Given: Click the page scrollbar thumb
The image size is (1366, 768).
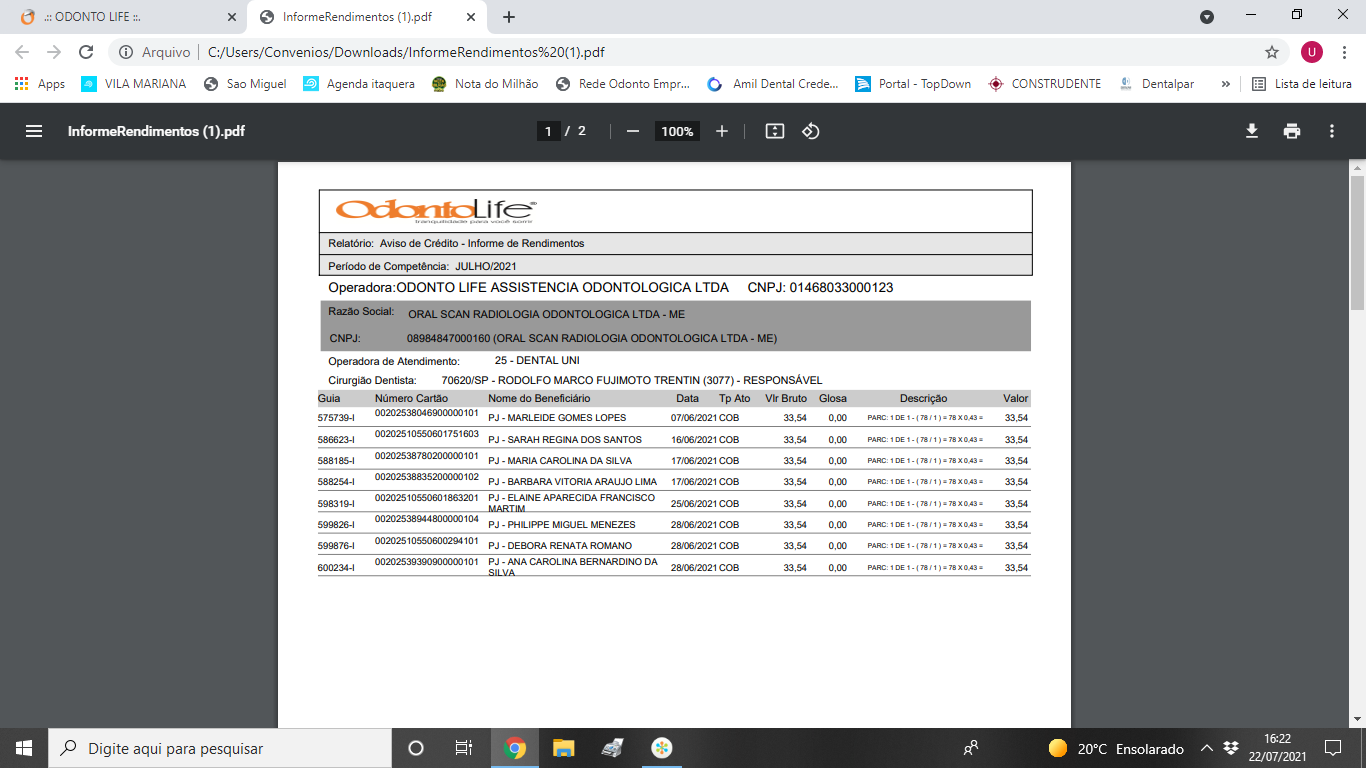Looking at the screenshot, I should click(x=1357, y=244).
